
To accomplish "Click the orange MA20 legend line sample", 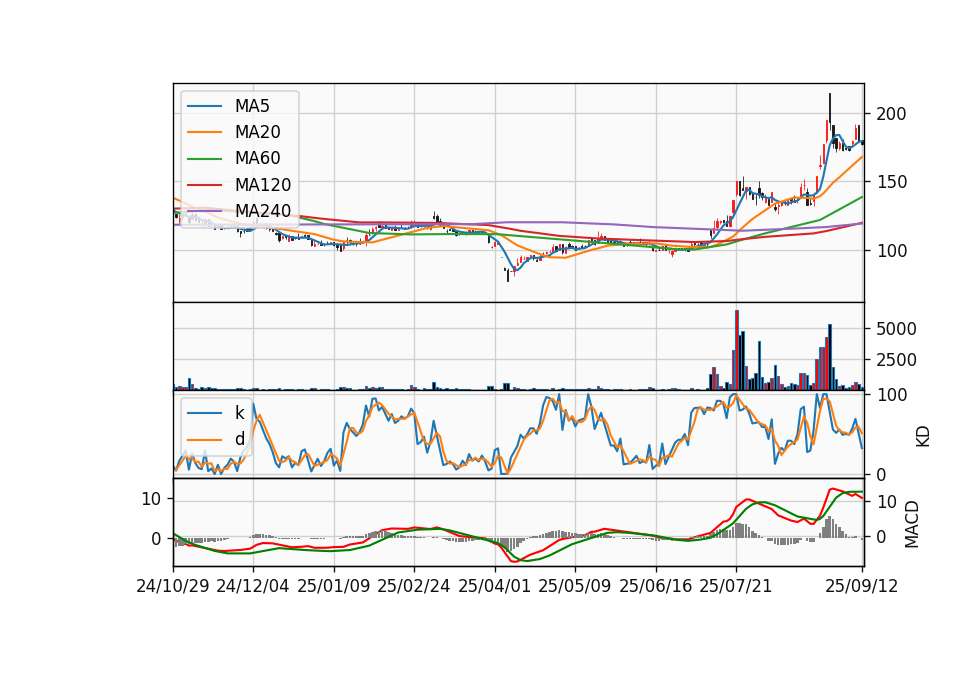I will point(204,132).
